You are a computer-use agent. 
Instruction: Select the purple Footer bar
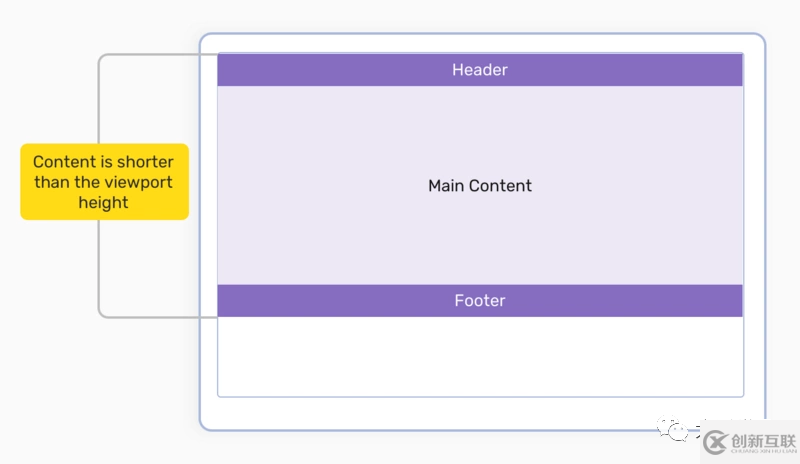click(x=620, y=301)
